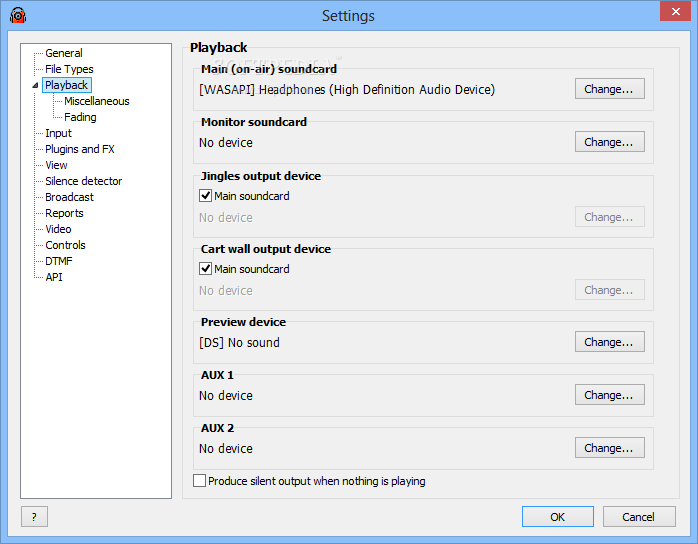Screen dimensions: 698x544
Task: Change the AUX 2 device
Action: (609, 448)
